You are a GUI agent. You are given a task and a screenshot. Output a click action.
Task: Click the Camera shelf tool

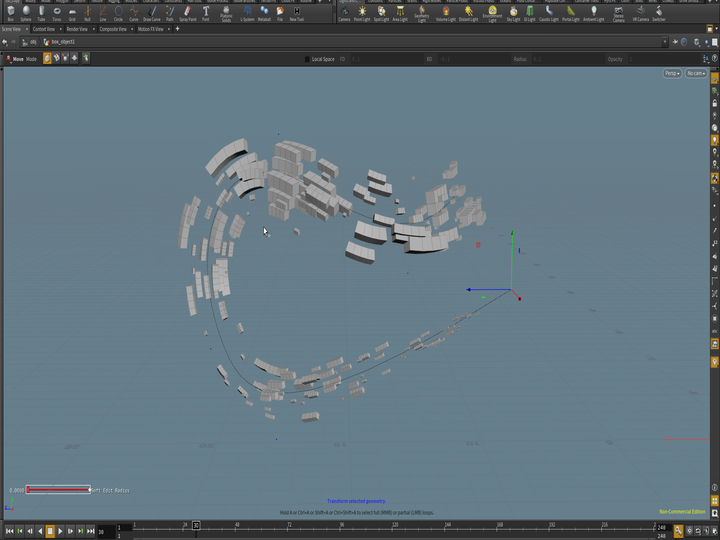344,12
